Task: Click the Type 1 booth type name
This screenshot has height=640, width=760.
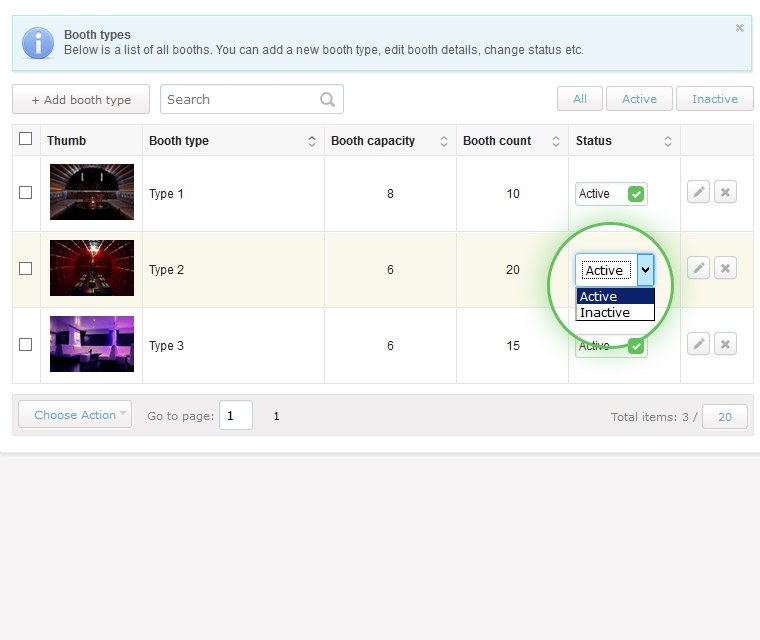Action: click(x=166, y=194)
